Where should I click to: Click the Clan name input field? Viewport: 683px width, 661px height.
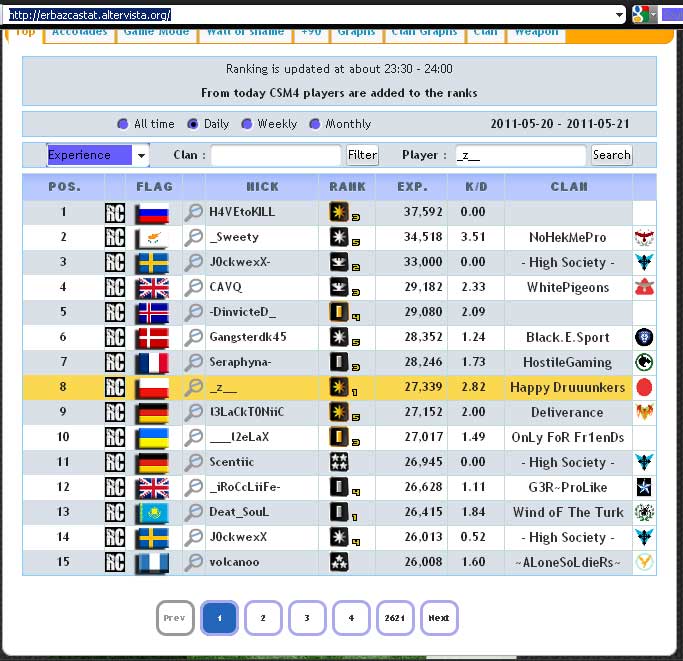(x=275, y=155)
